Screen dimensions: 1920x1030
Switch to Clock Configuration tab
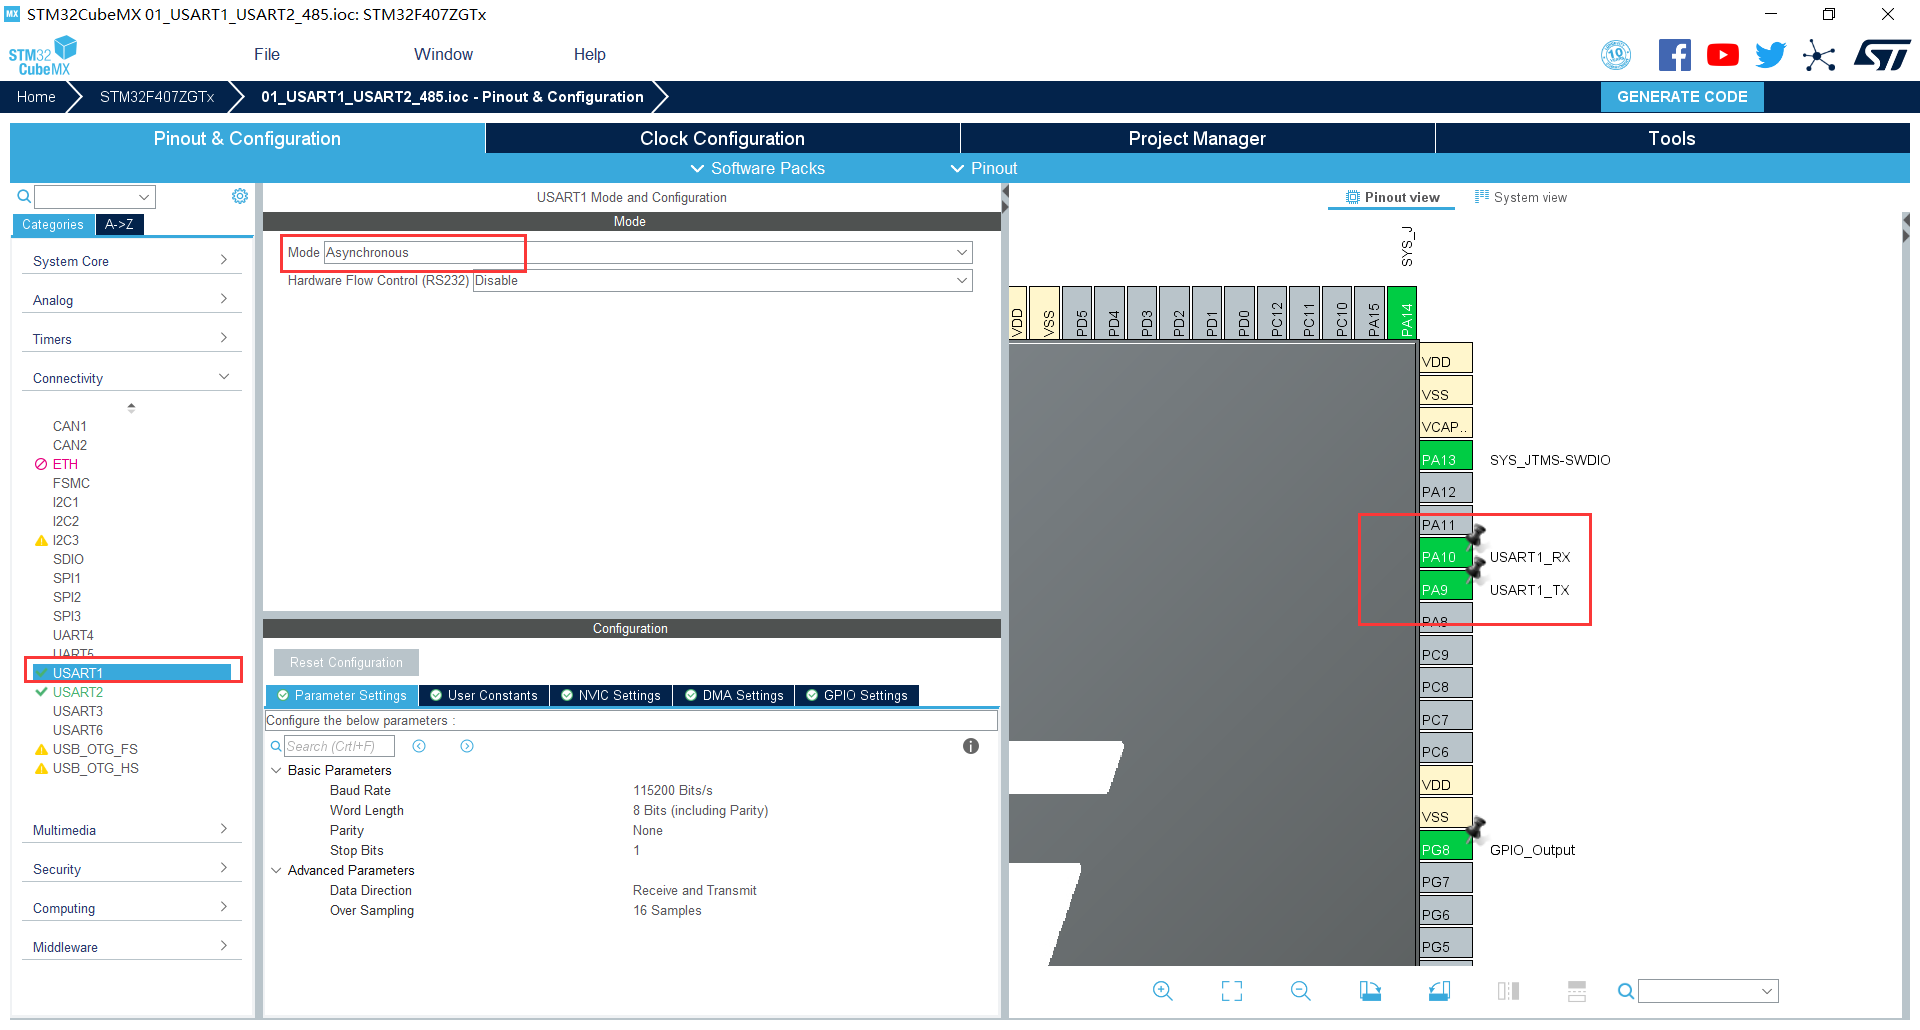(x=722, y=138)
